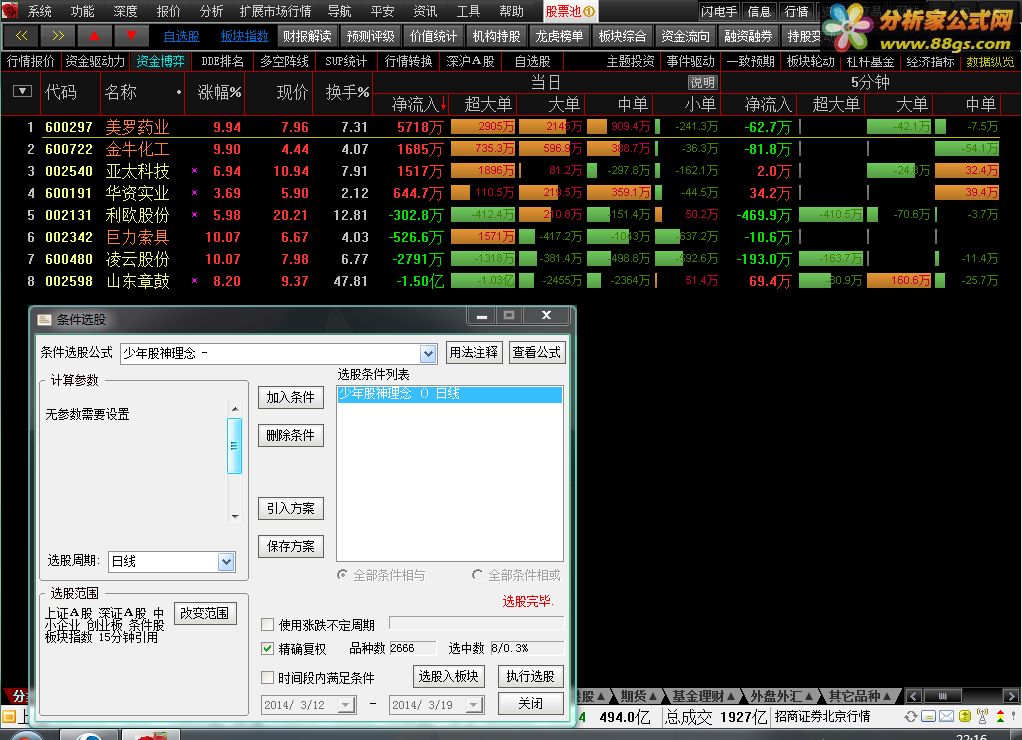This screenshot has height=740, width=1022.
Task: Click the double right arrow toolbar button
Action: pos(57,36)
